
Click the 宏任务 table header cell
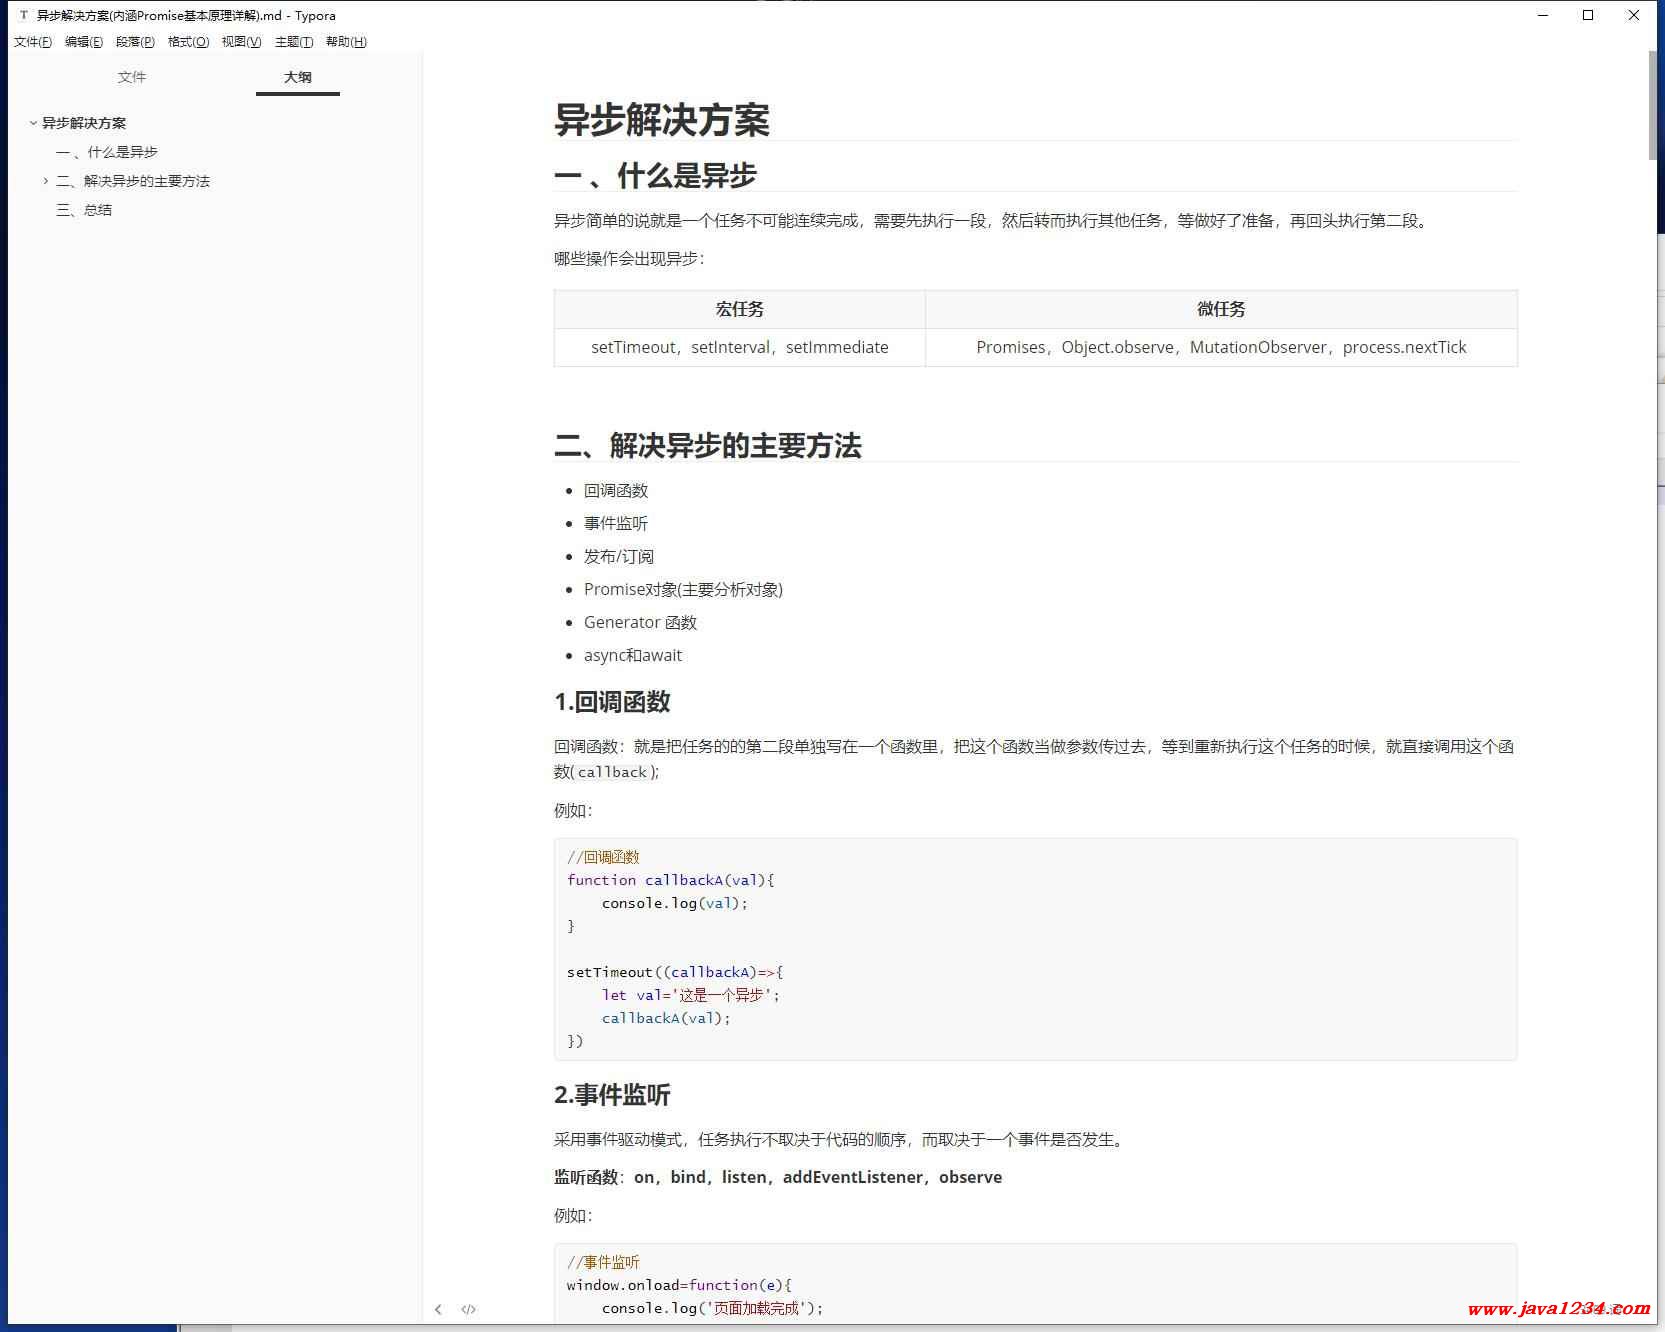point(739,309)
